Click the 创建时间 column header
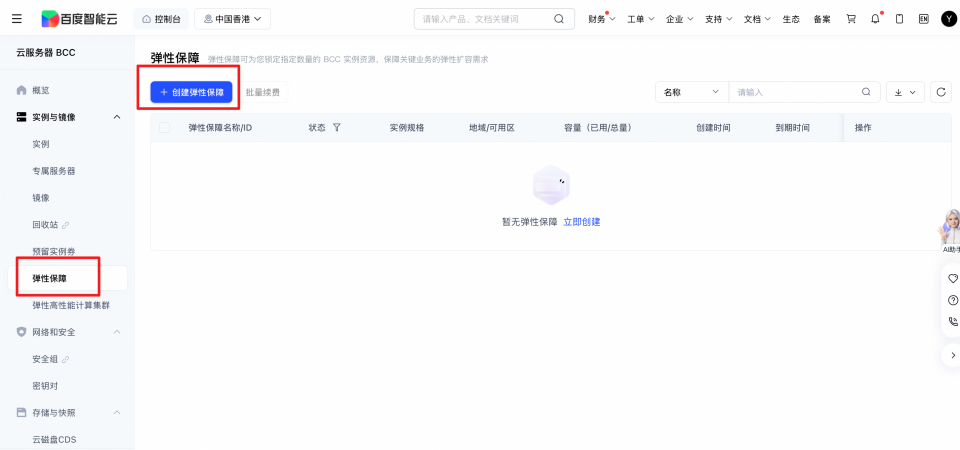This screenshot has width=960, height=450. tap(713, 127)
